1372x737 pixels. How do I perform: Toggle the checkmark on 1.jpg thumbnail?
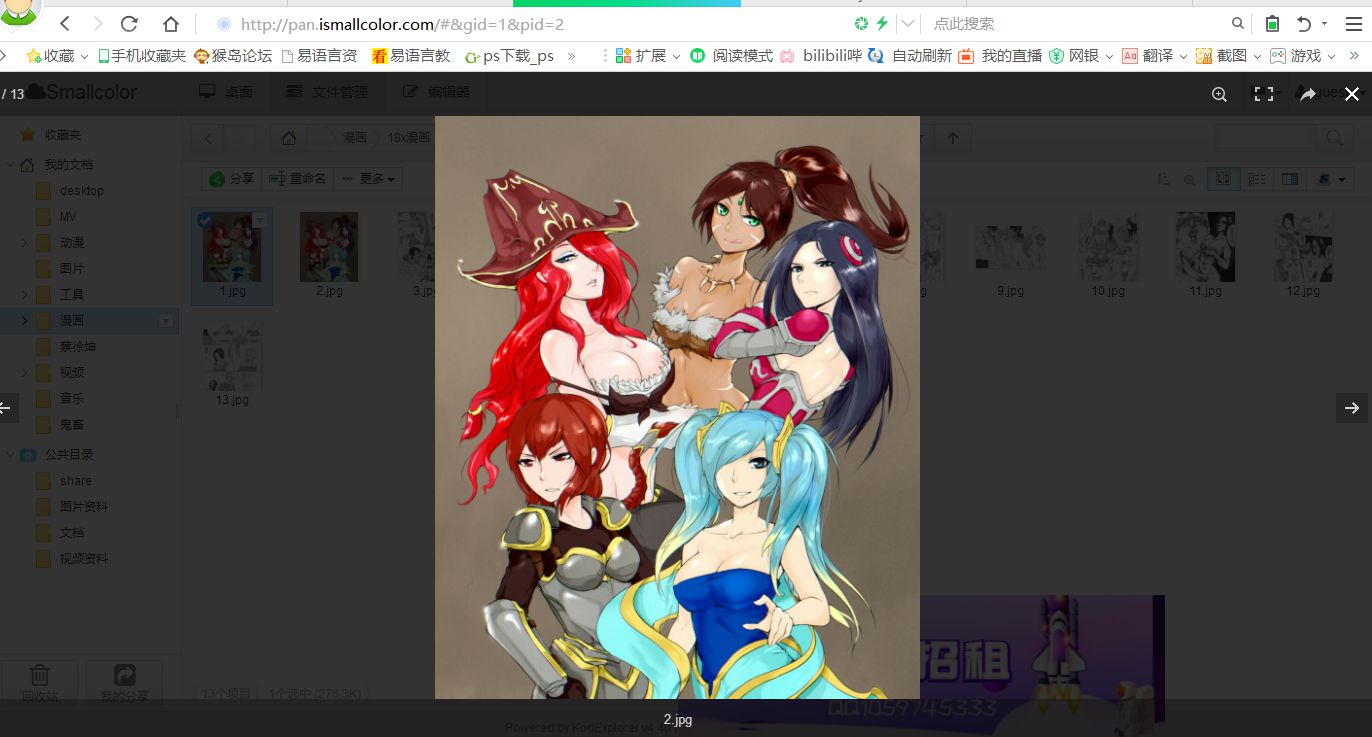pos(205,220)
